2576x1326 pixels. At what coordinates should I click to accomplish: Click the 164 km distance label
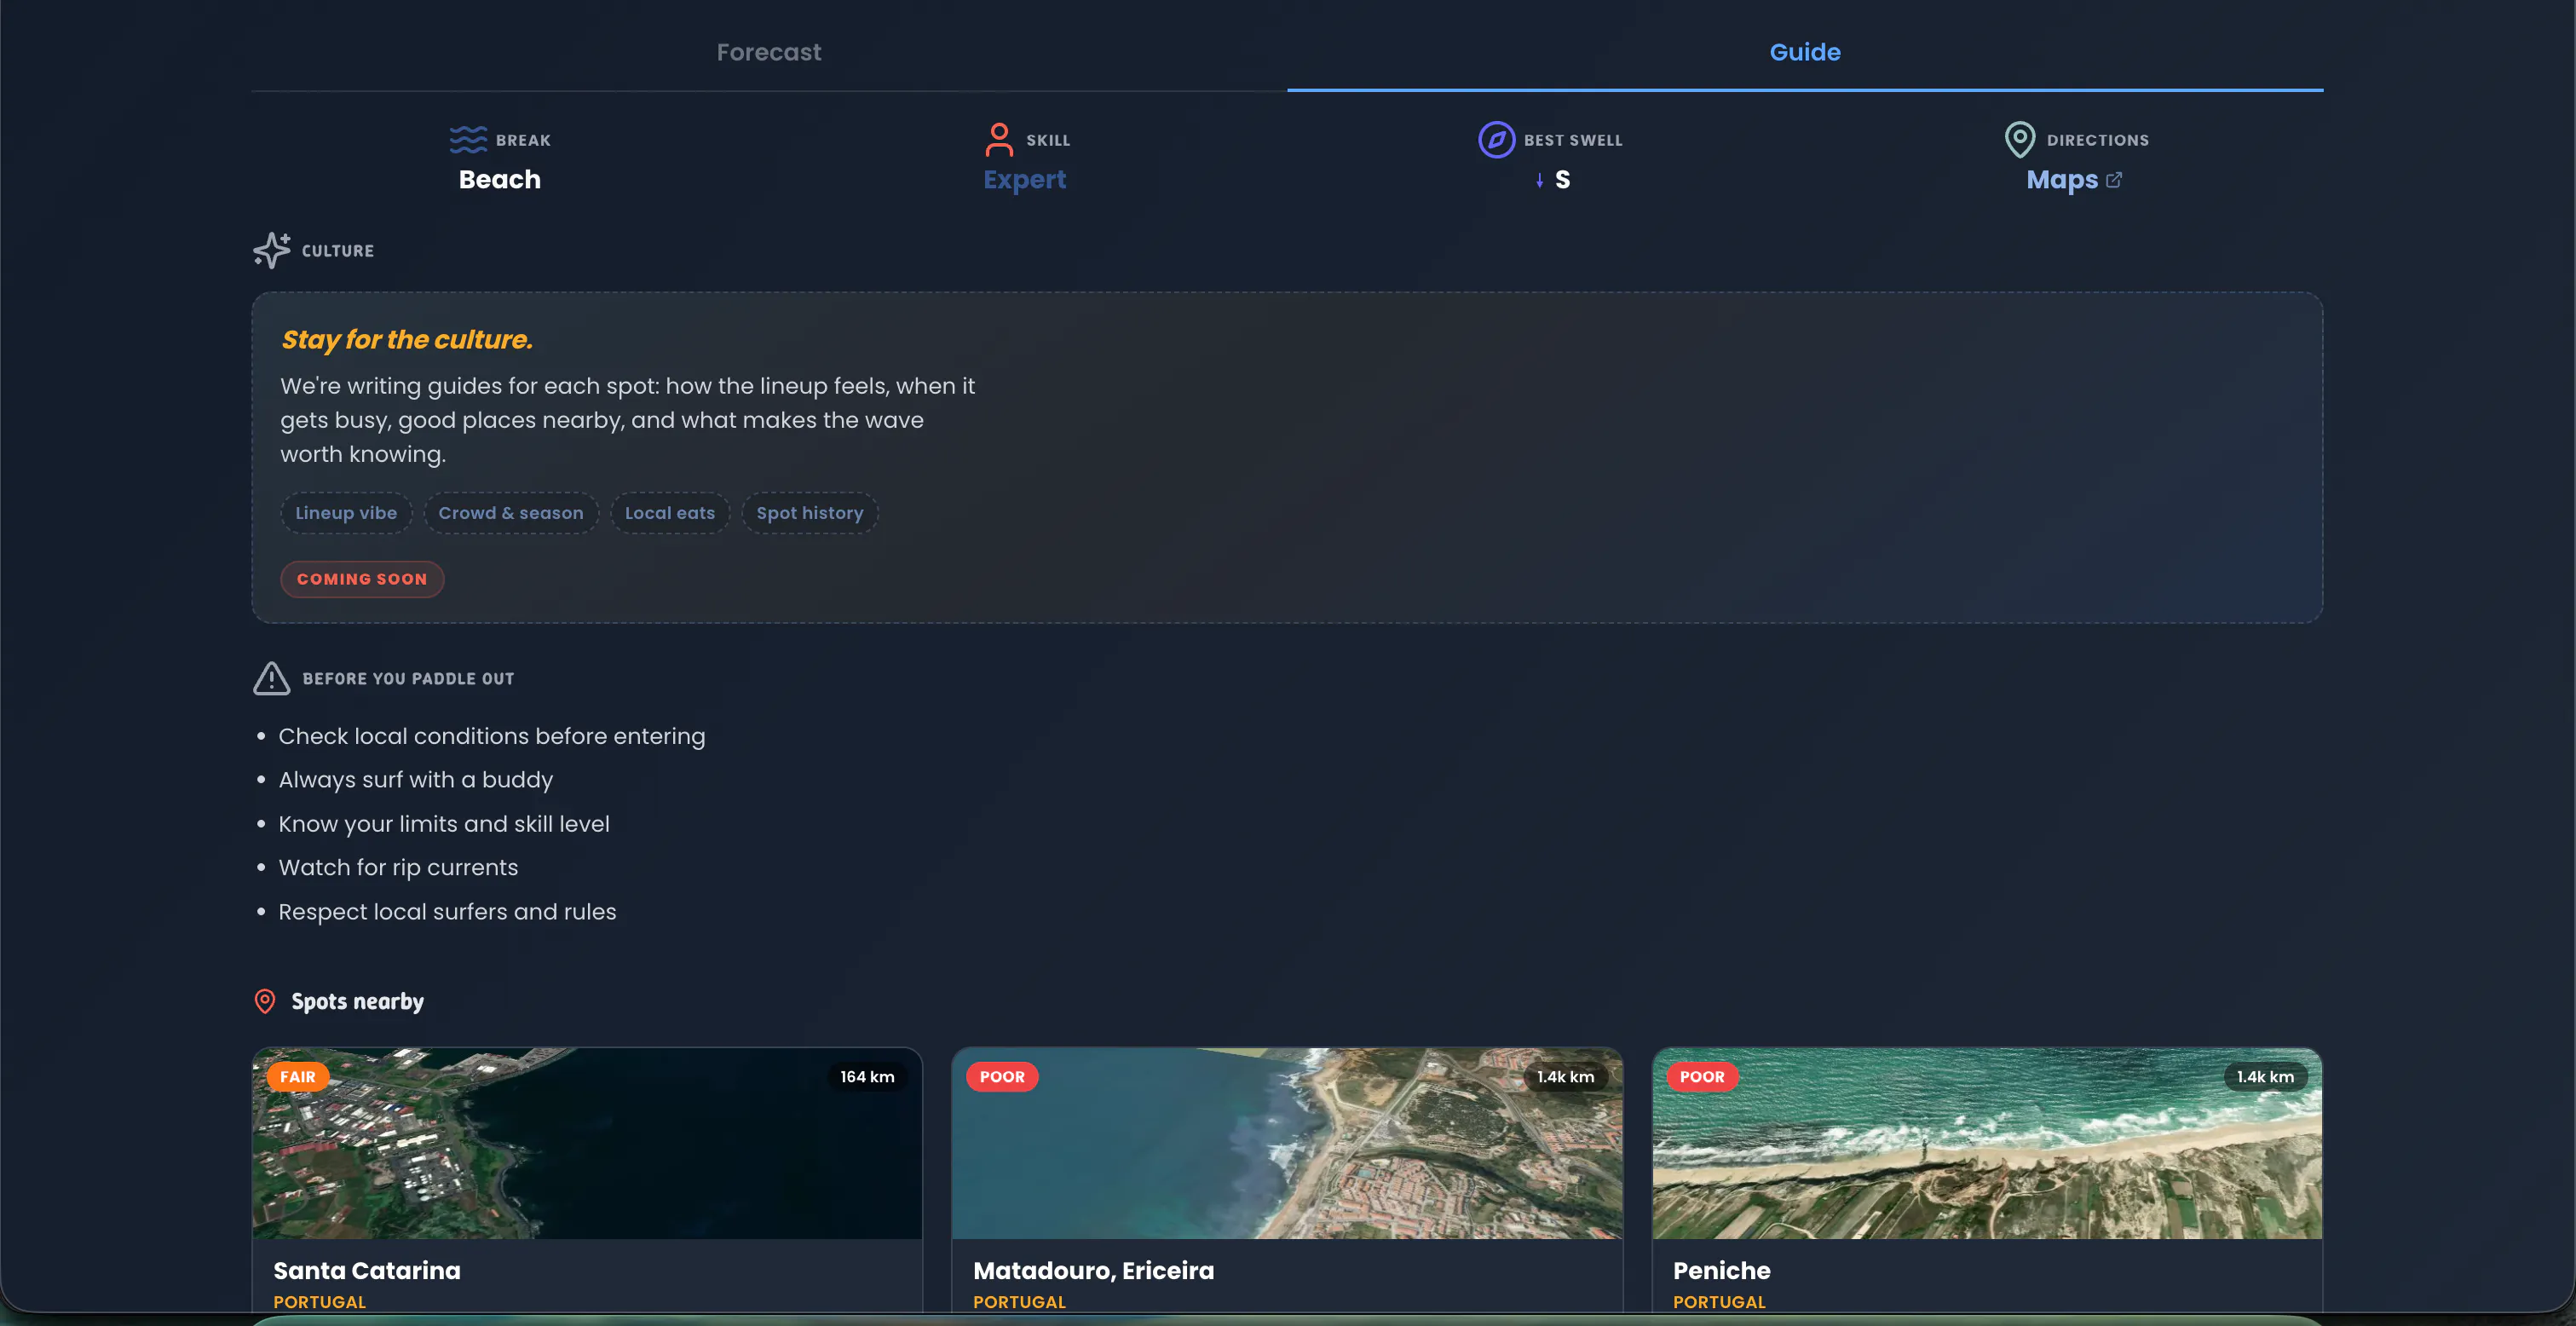867,1077
